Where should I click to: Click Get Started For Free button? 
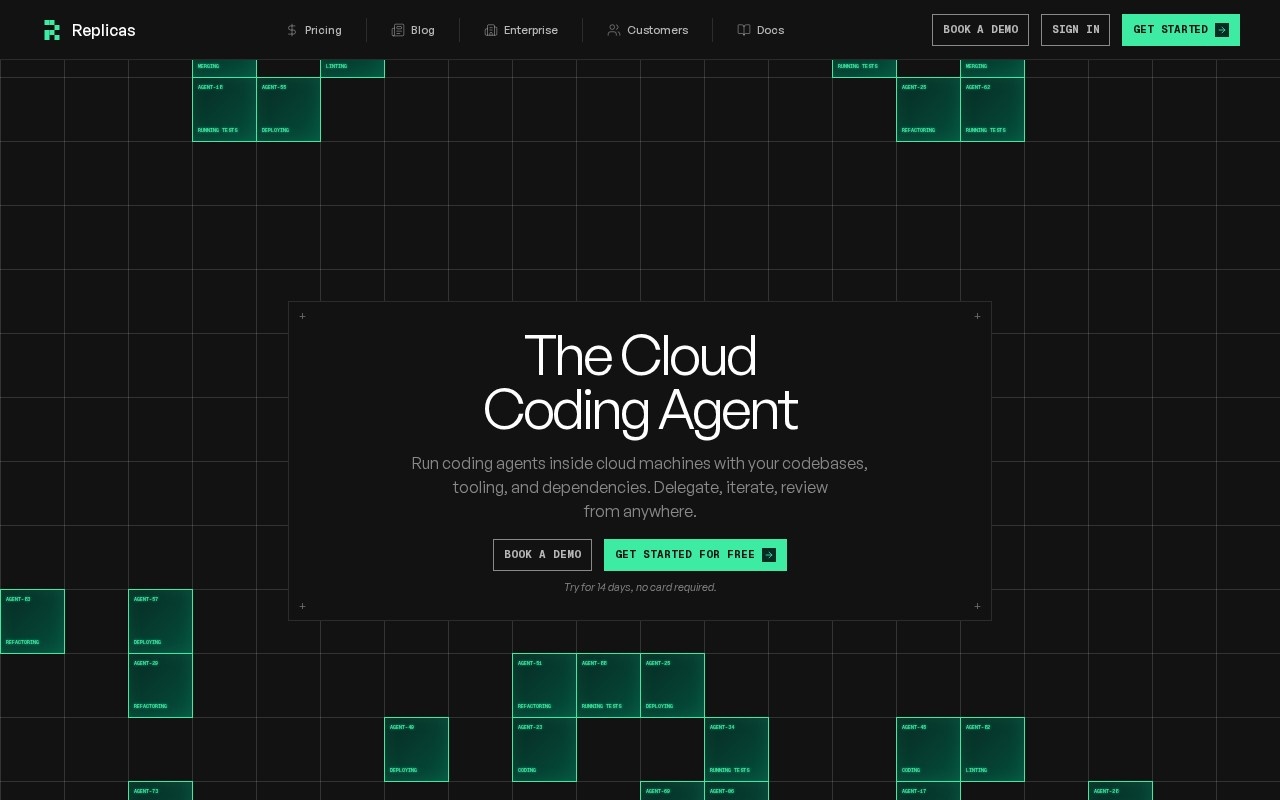(x=695, y=555)
